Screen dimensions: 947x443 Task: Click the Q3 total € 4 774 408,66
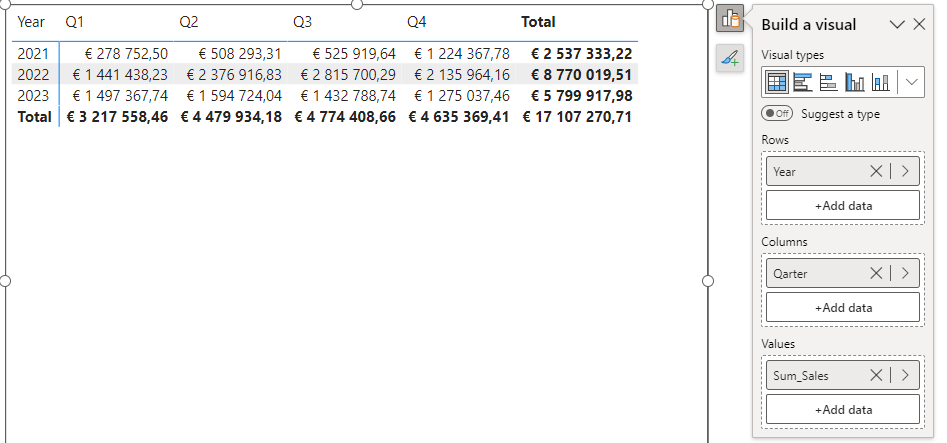345,117
